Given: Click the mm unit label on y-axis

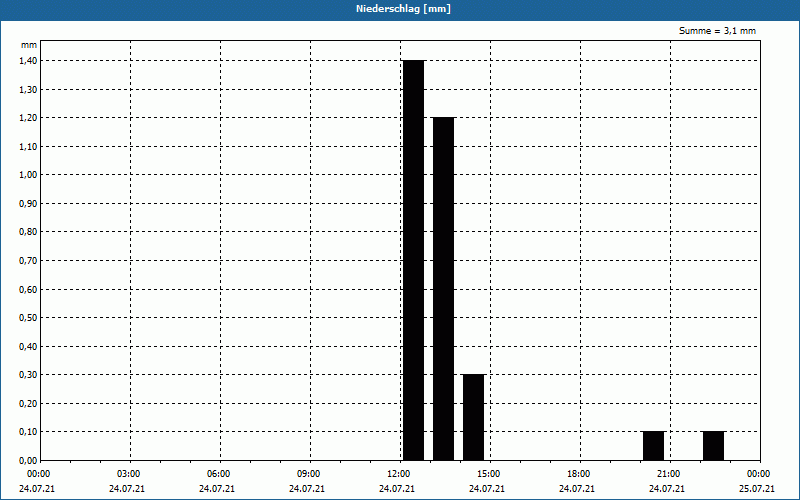Looking at the screenshot, I should tap(29, 45).
